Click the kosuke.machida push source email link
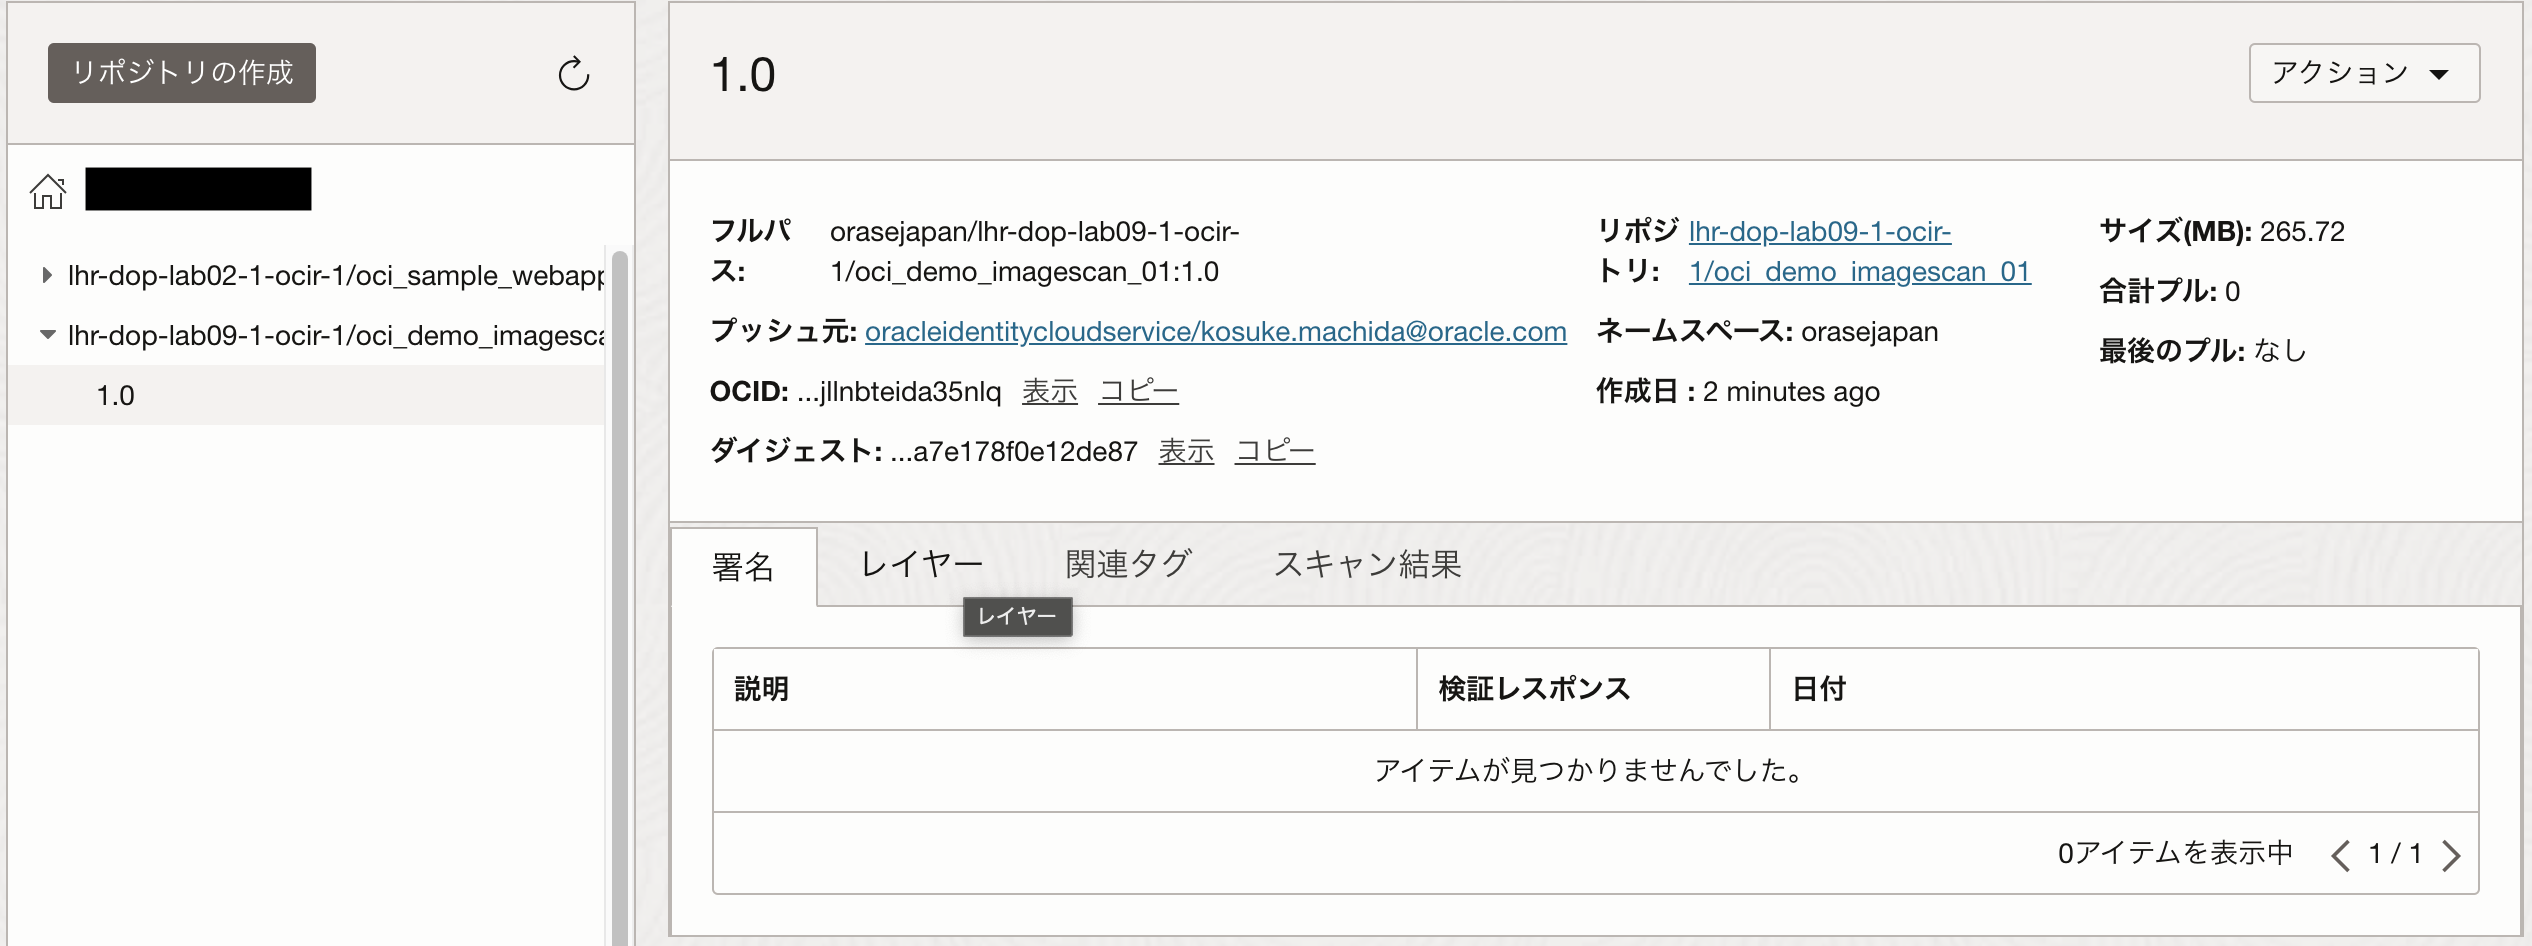2532x946 pixels. tap(1215, 331)
